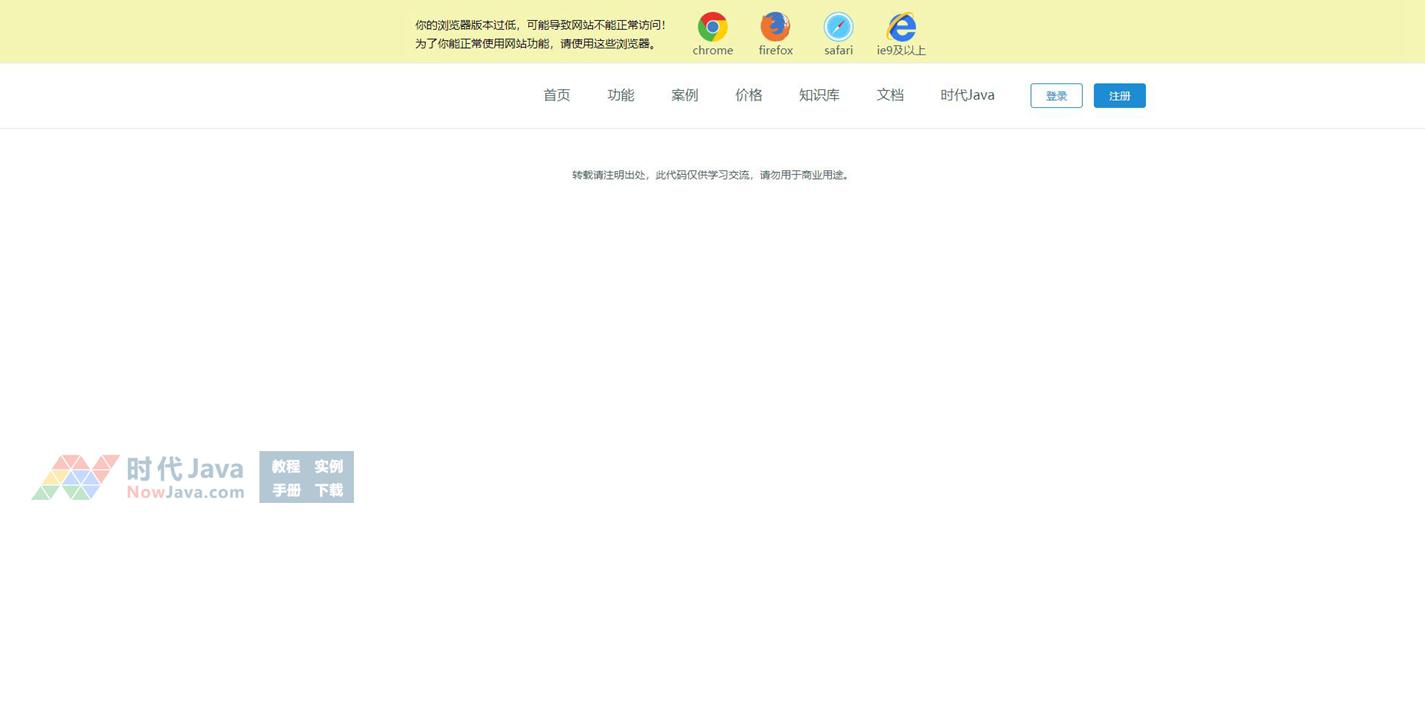The height and width of the screenshot is (718, 1425).
Task: Click 手册 in the watermark box
Action: coord(286,490)
